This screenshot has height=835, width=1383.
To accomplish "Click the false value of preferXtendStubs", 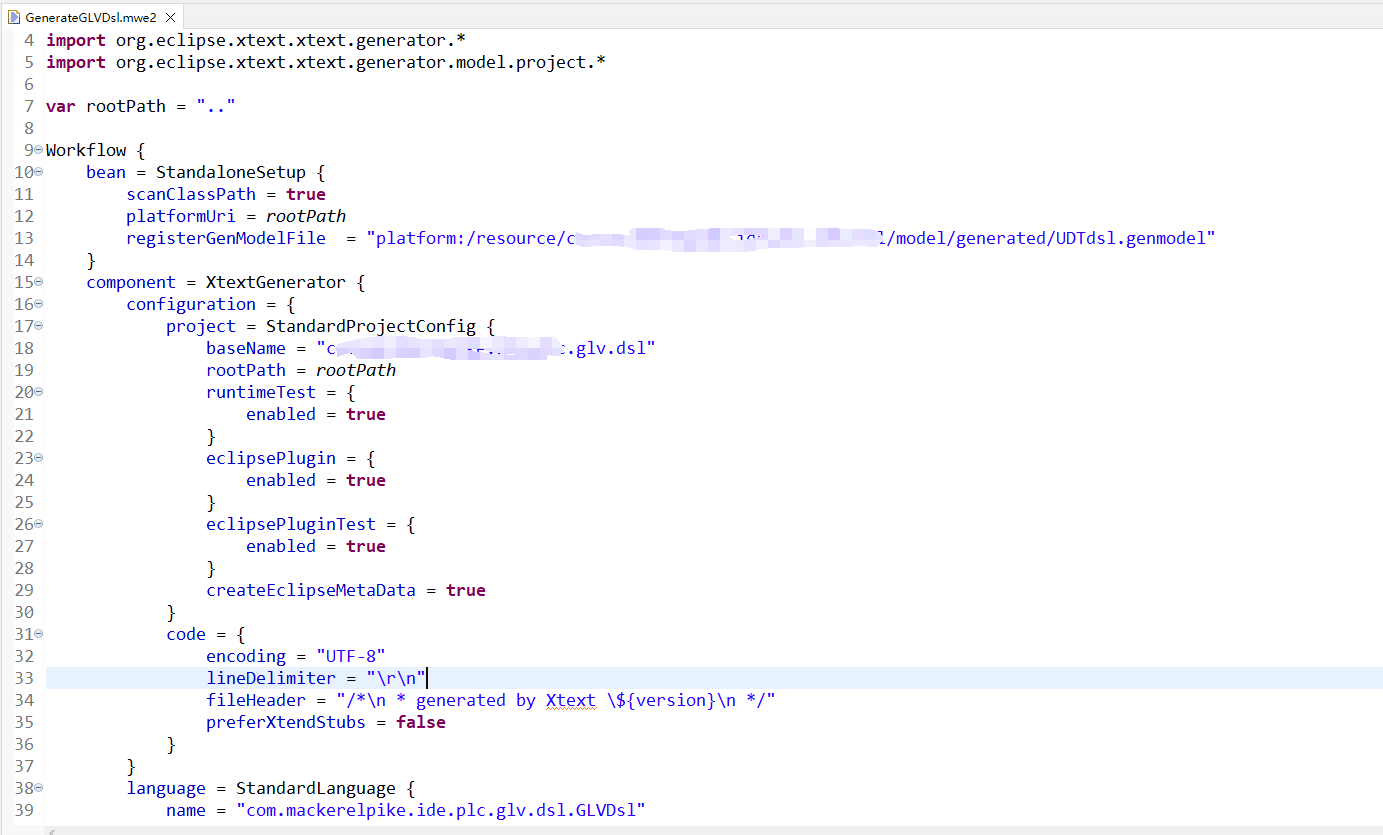I will coord(420,722).
